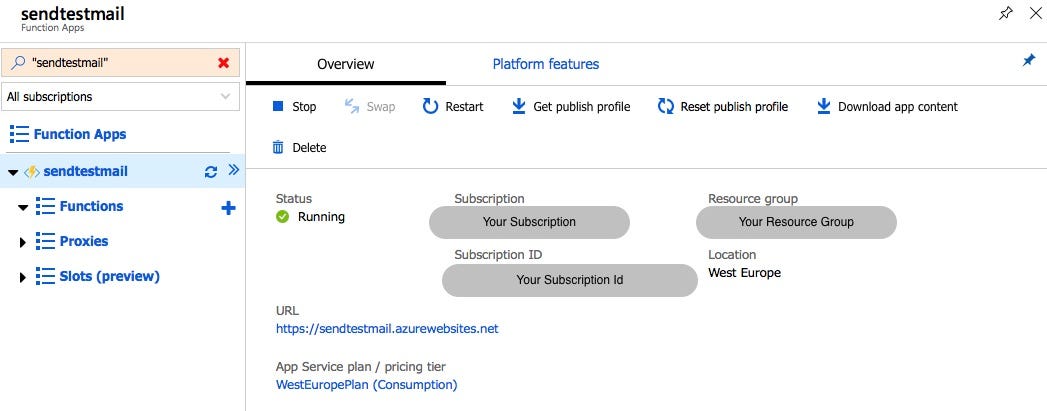
Task: Open the sendtestmail.azurewebsites.net URL link
Action: click(x=387, y=329)
